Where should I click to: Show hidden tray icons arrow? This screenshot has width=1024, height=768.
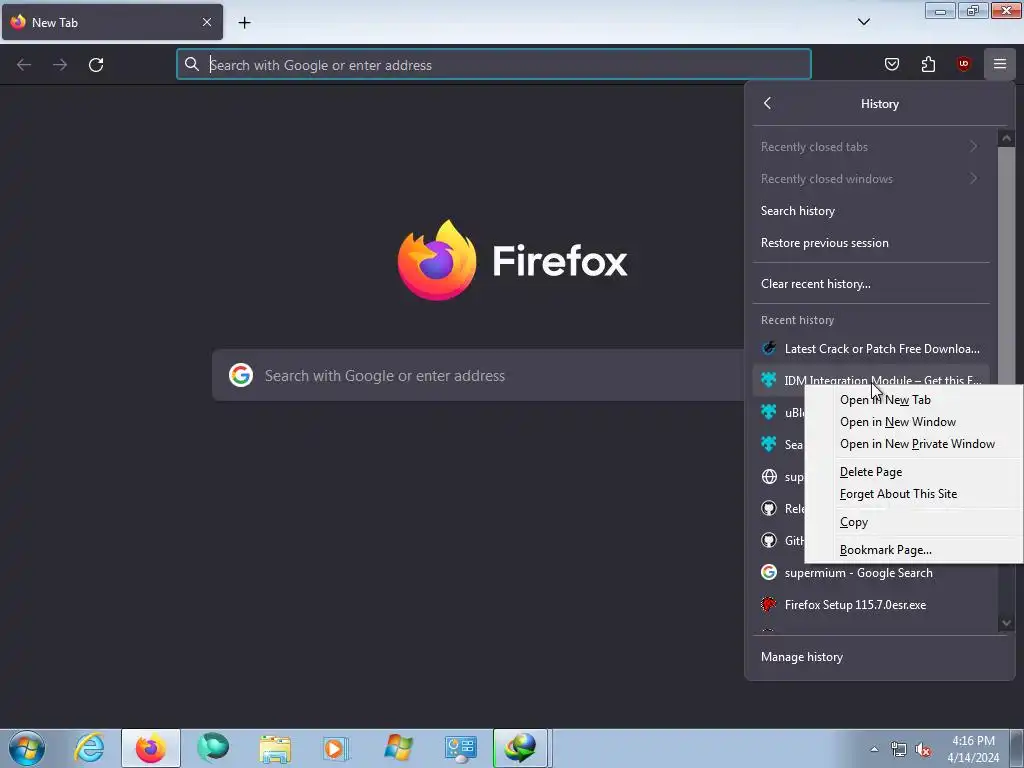874,749
